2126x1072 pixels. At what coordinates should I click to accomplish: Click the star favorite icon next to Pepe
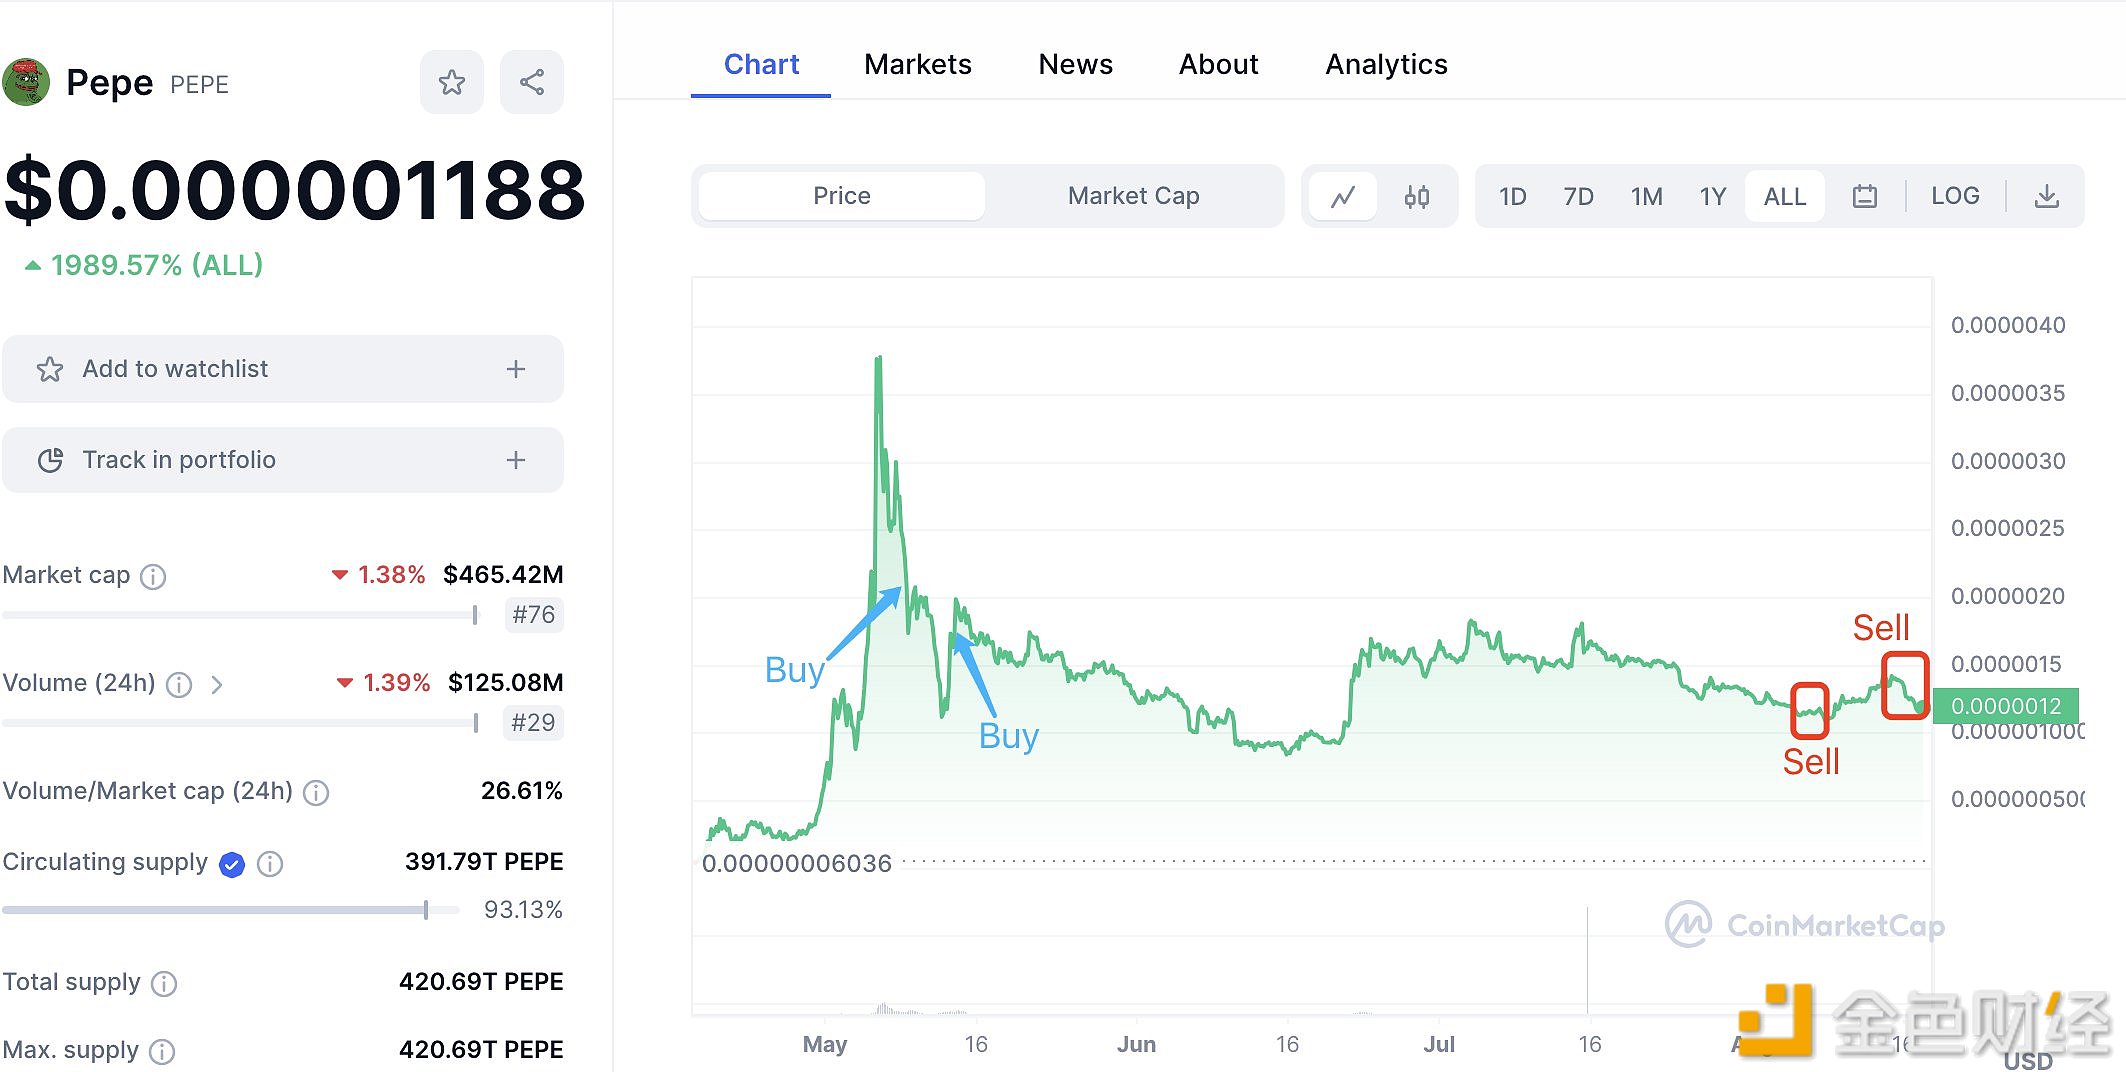(452, 82)
